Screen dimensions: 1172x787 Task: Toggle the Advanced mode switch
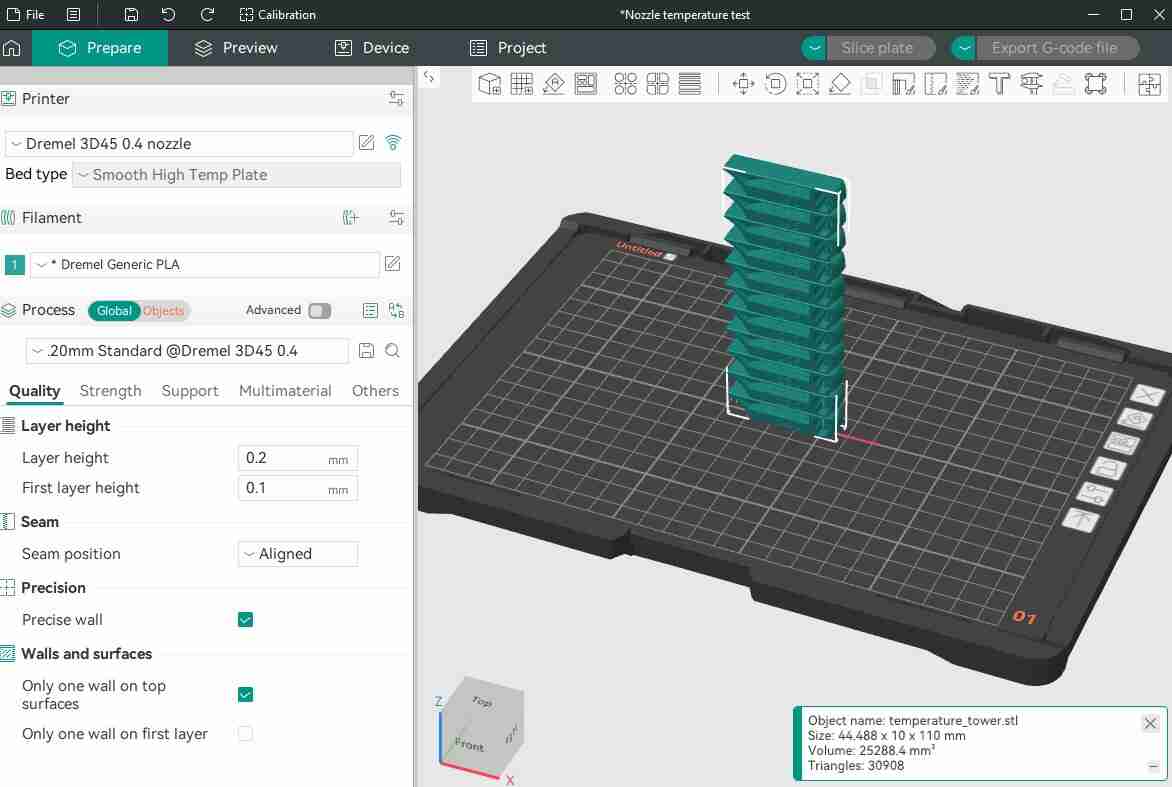click(x=320, y=310)
